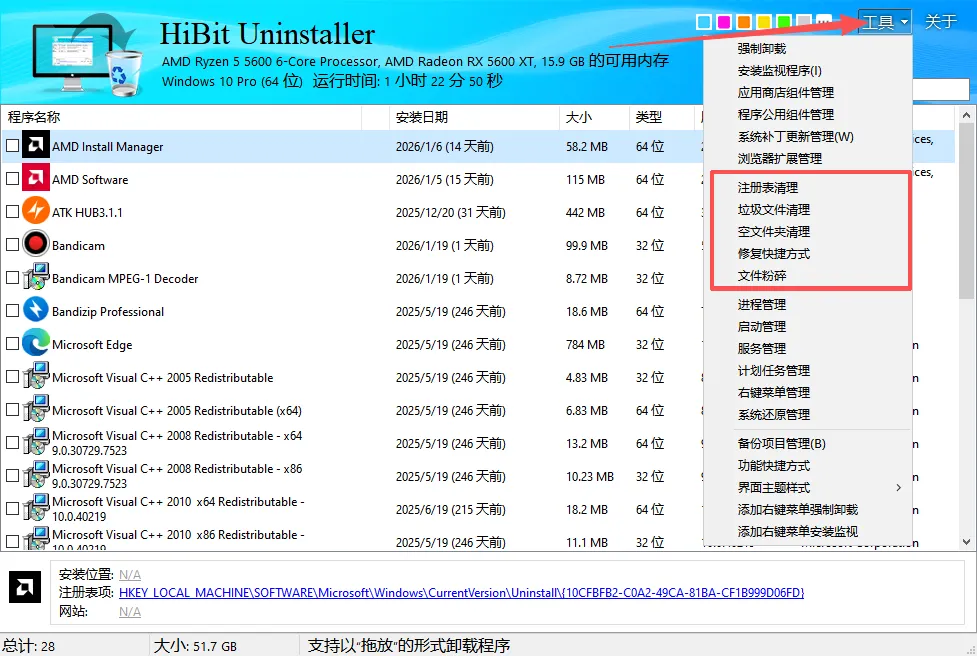Click the AMD Install Manager program icon
This screenshot has height=656, width=977.
tap(36, 145)
